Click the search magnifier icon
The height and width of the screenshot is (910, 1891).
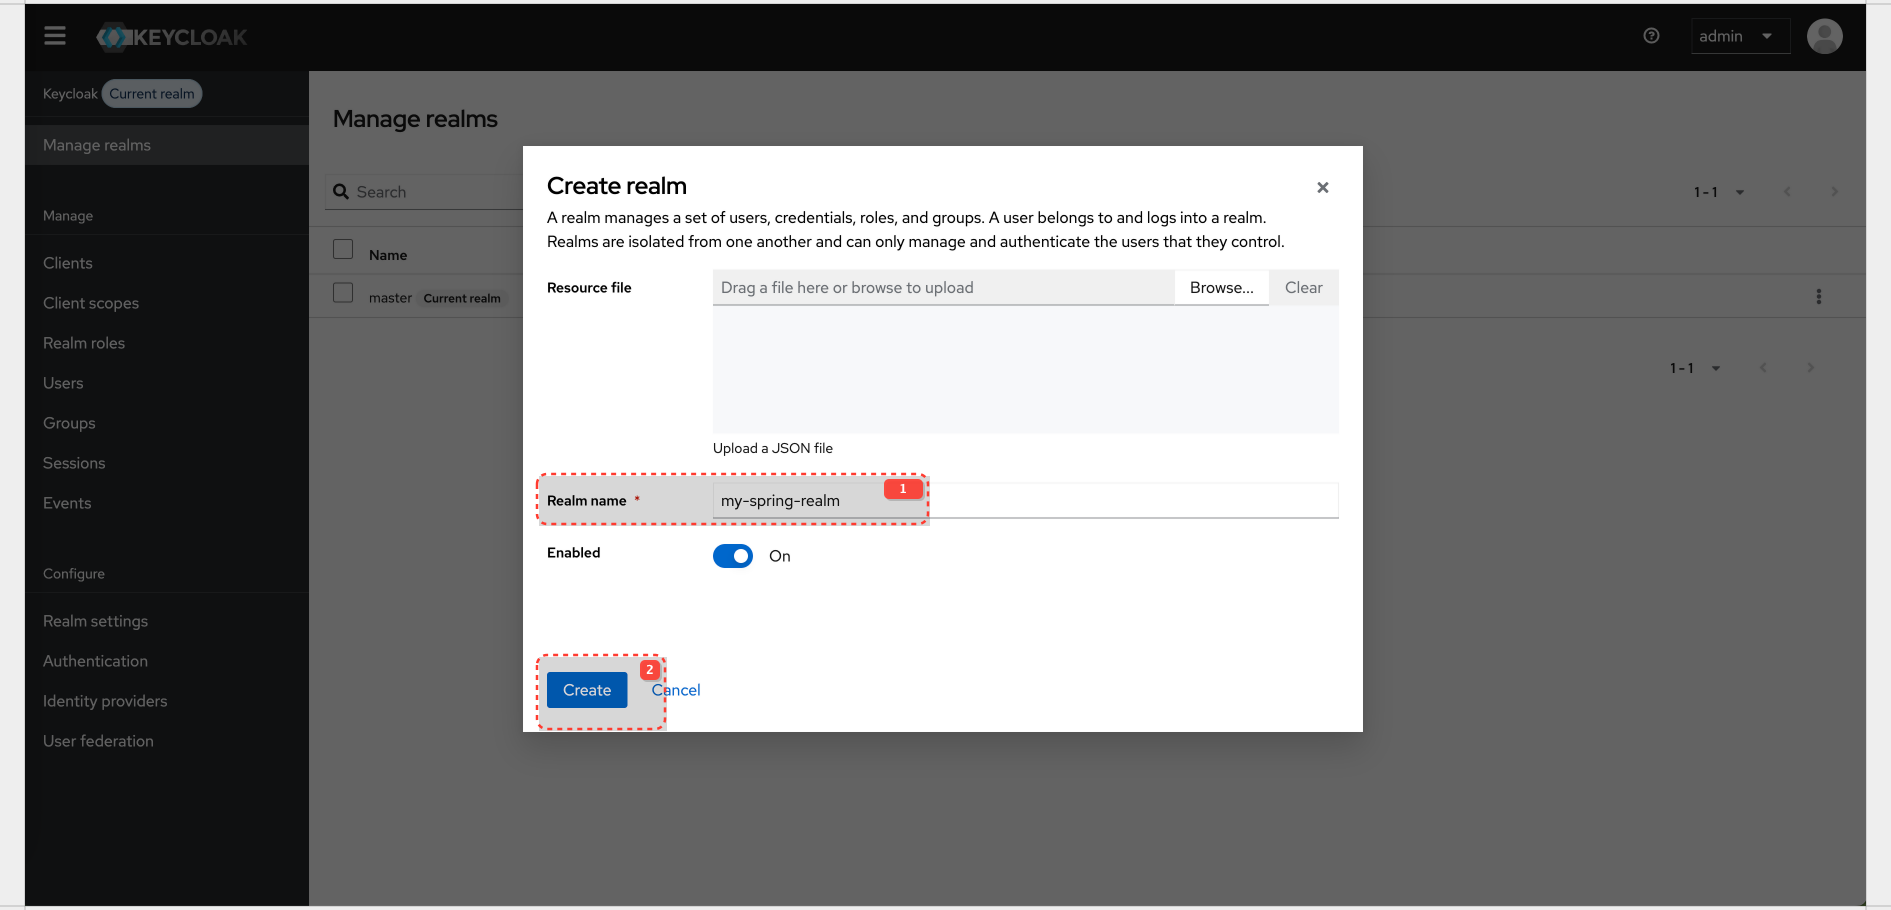click(341, 191)
